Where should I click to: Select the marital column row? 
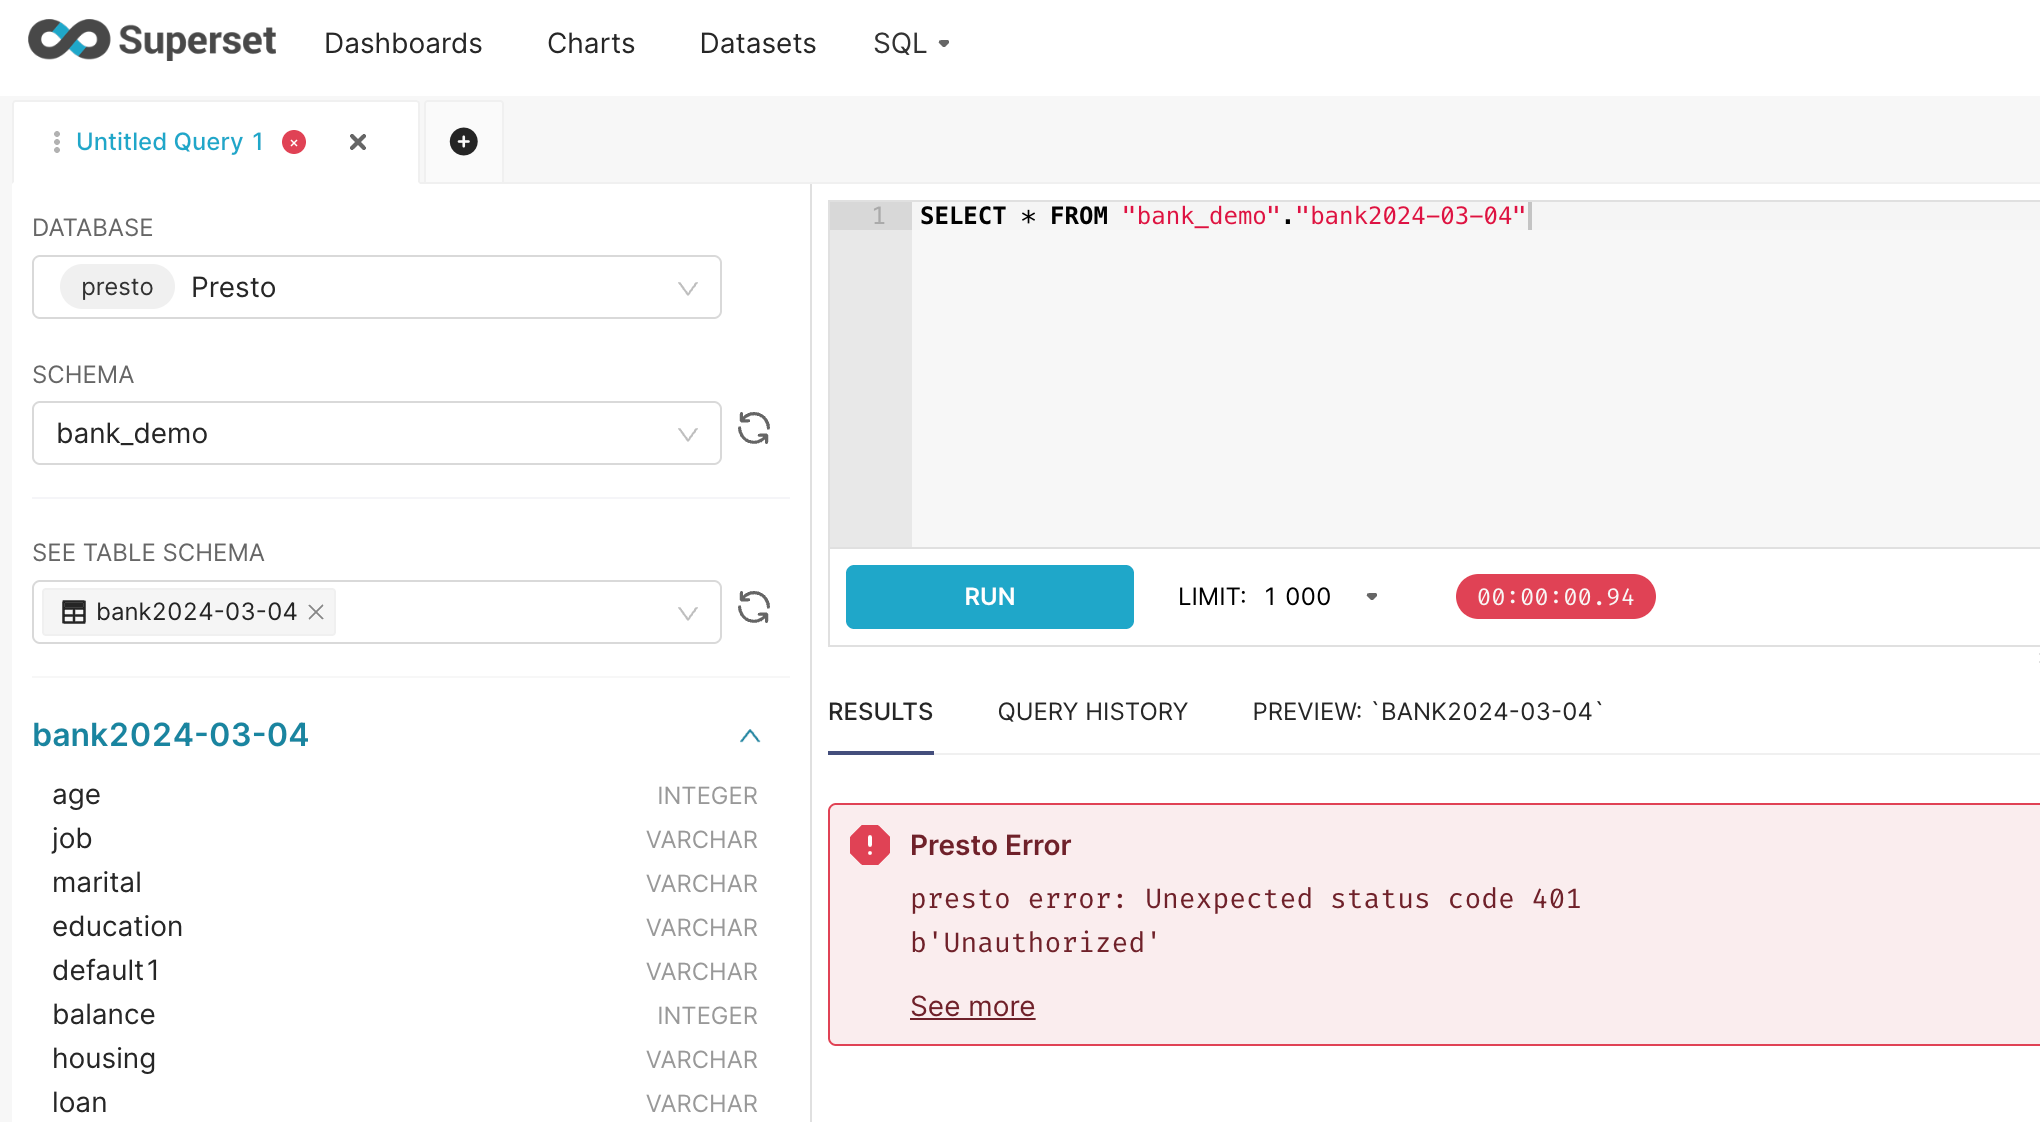405,883
